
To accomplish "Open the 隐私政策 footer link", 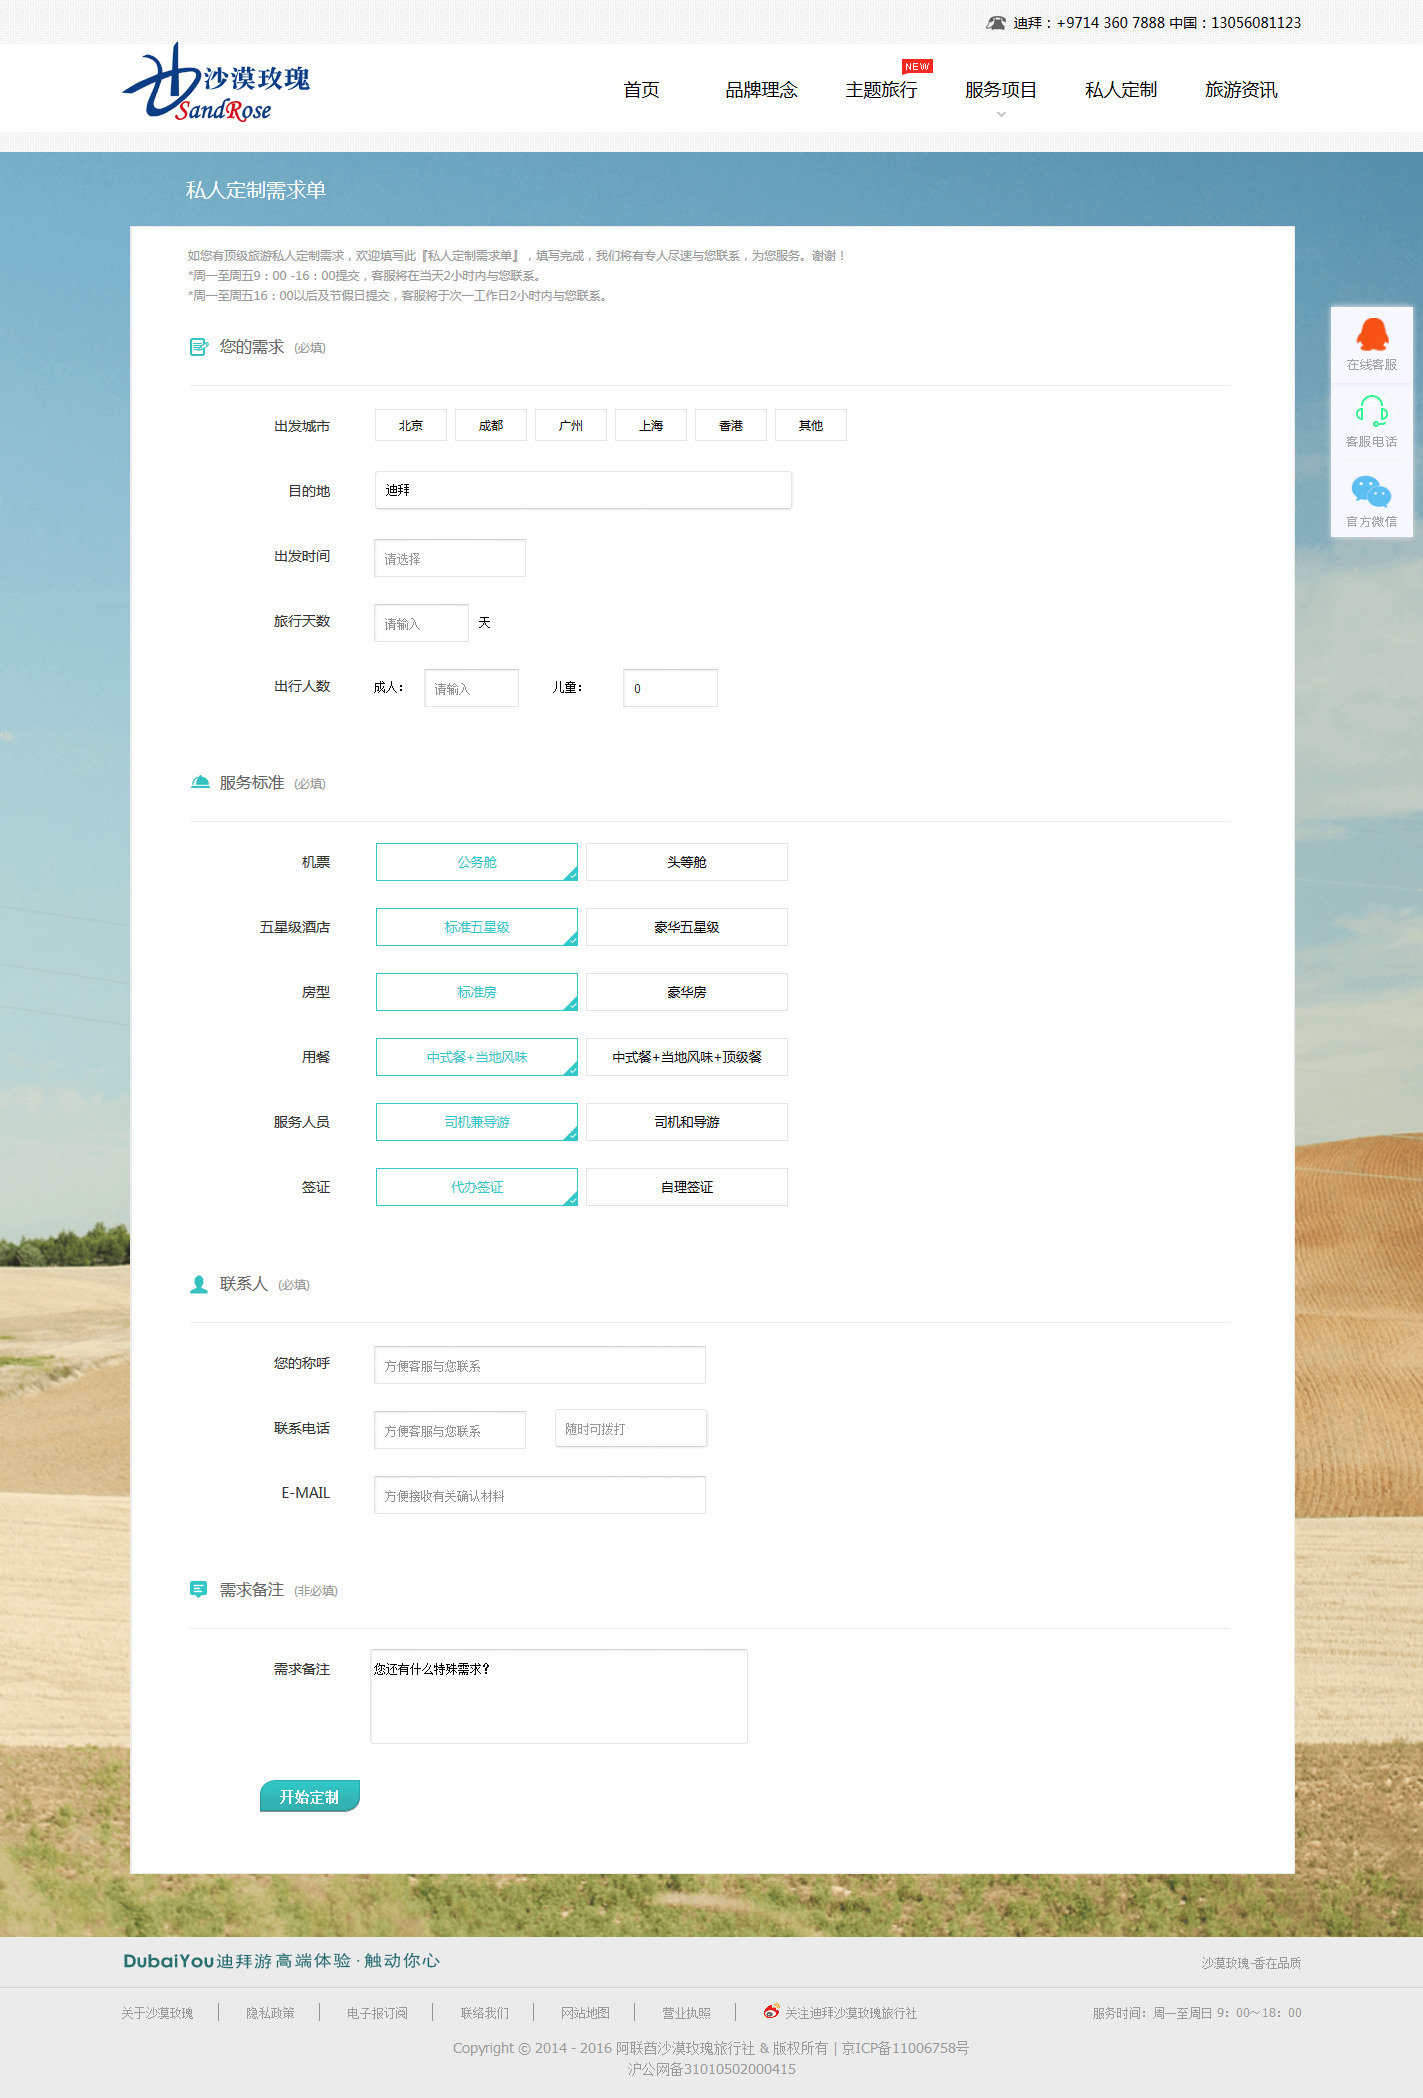I will point(270,2013).
